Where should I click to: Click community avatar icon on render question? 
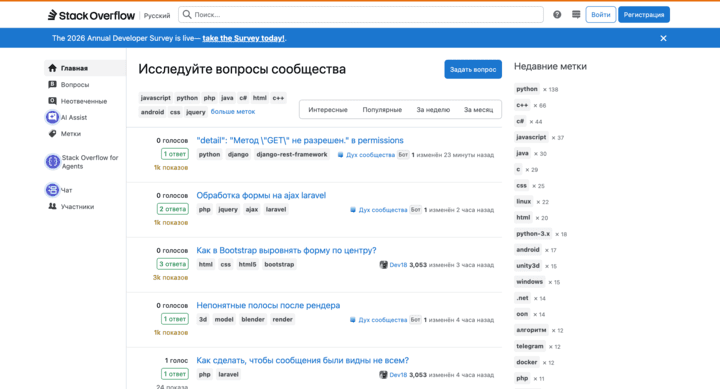pos(353,320)
